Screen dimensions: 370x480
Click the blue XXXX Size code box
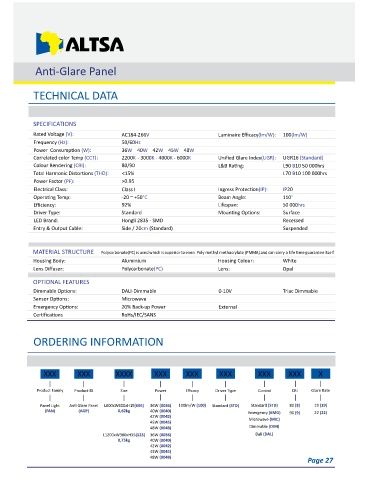click(124, 374)
